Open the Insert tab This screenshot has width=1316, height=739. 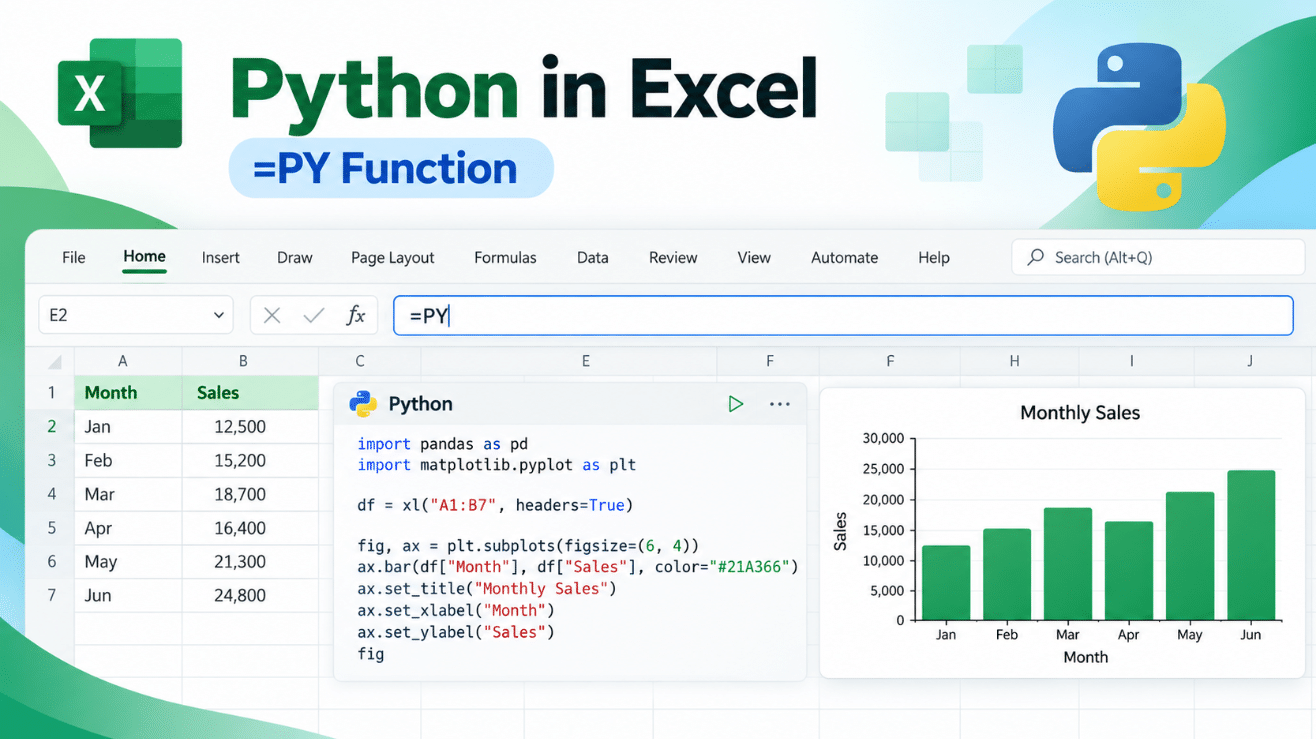221,257
